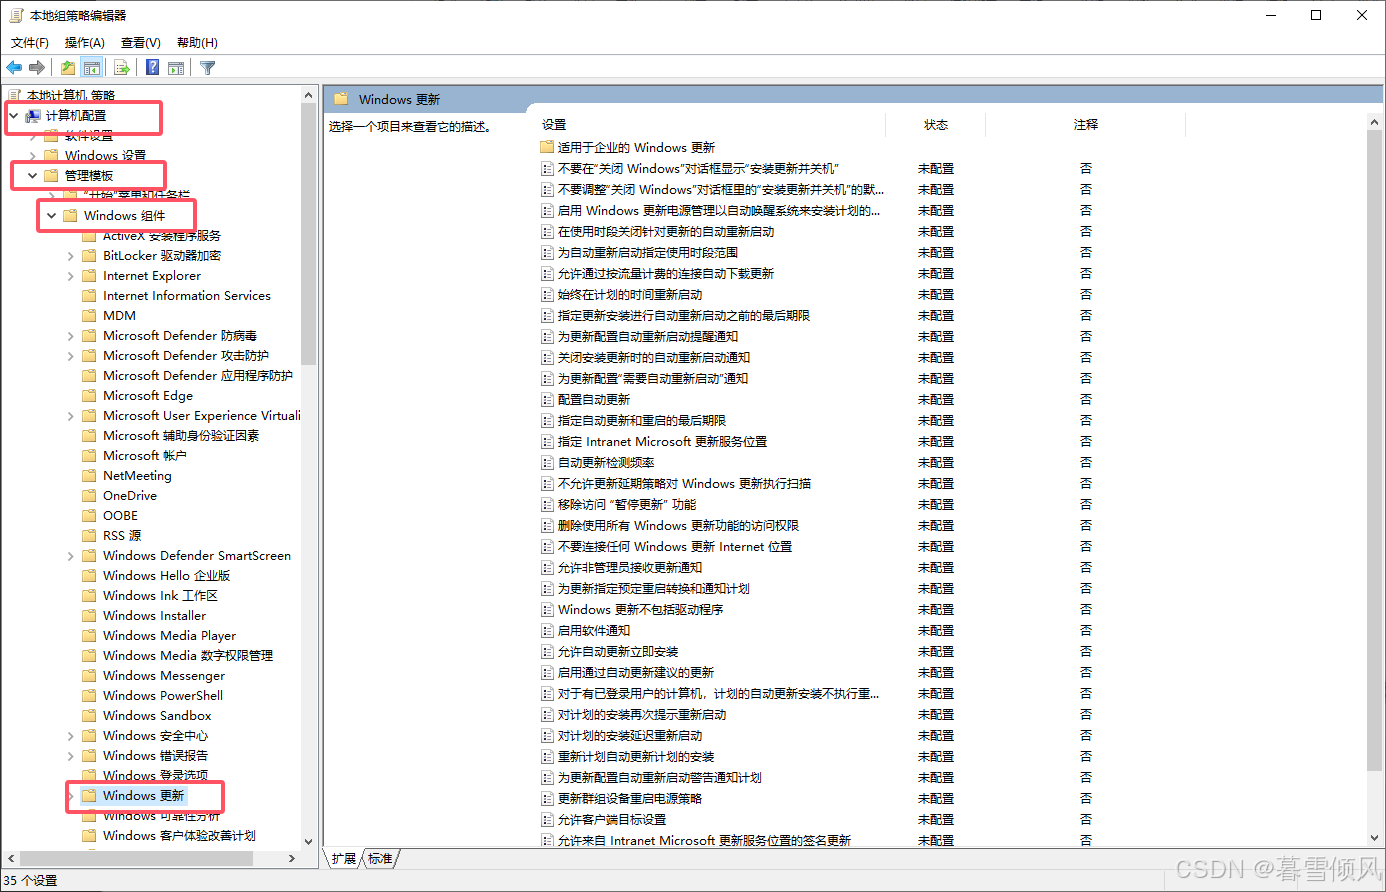1386x892 pixels.
Task: Switch to the 扩展 tab
Action: click(344, 859)
